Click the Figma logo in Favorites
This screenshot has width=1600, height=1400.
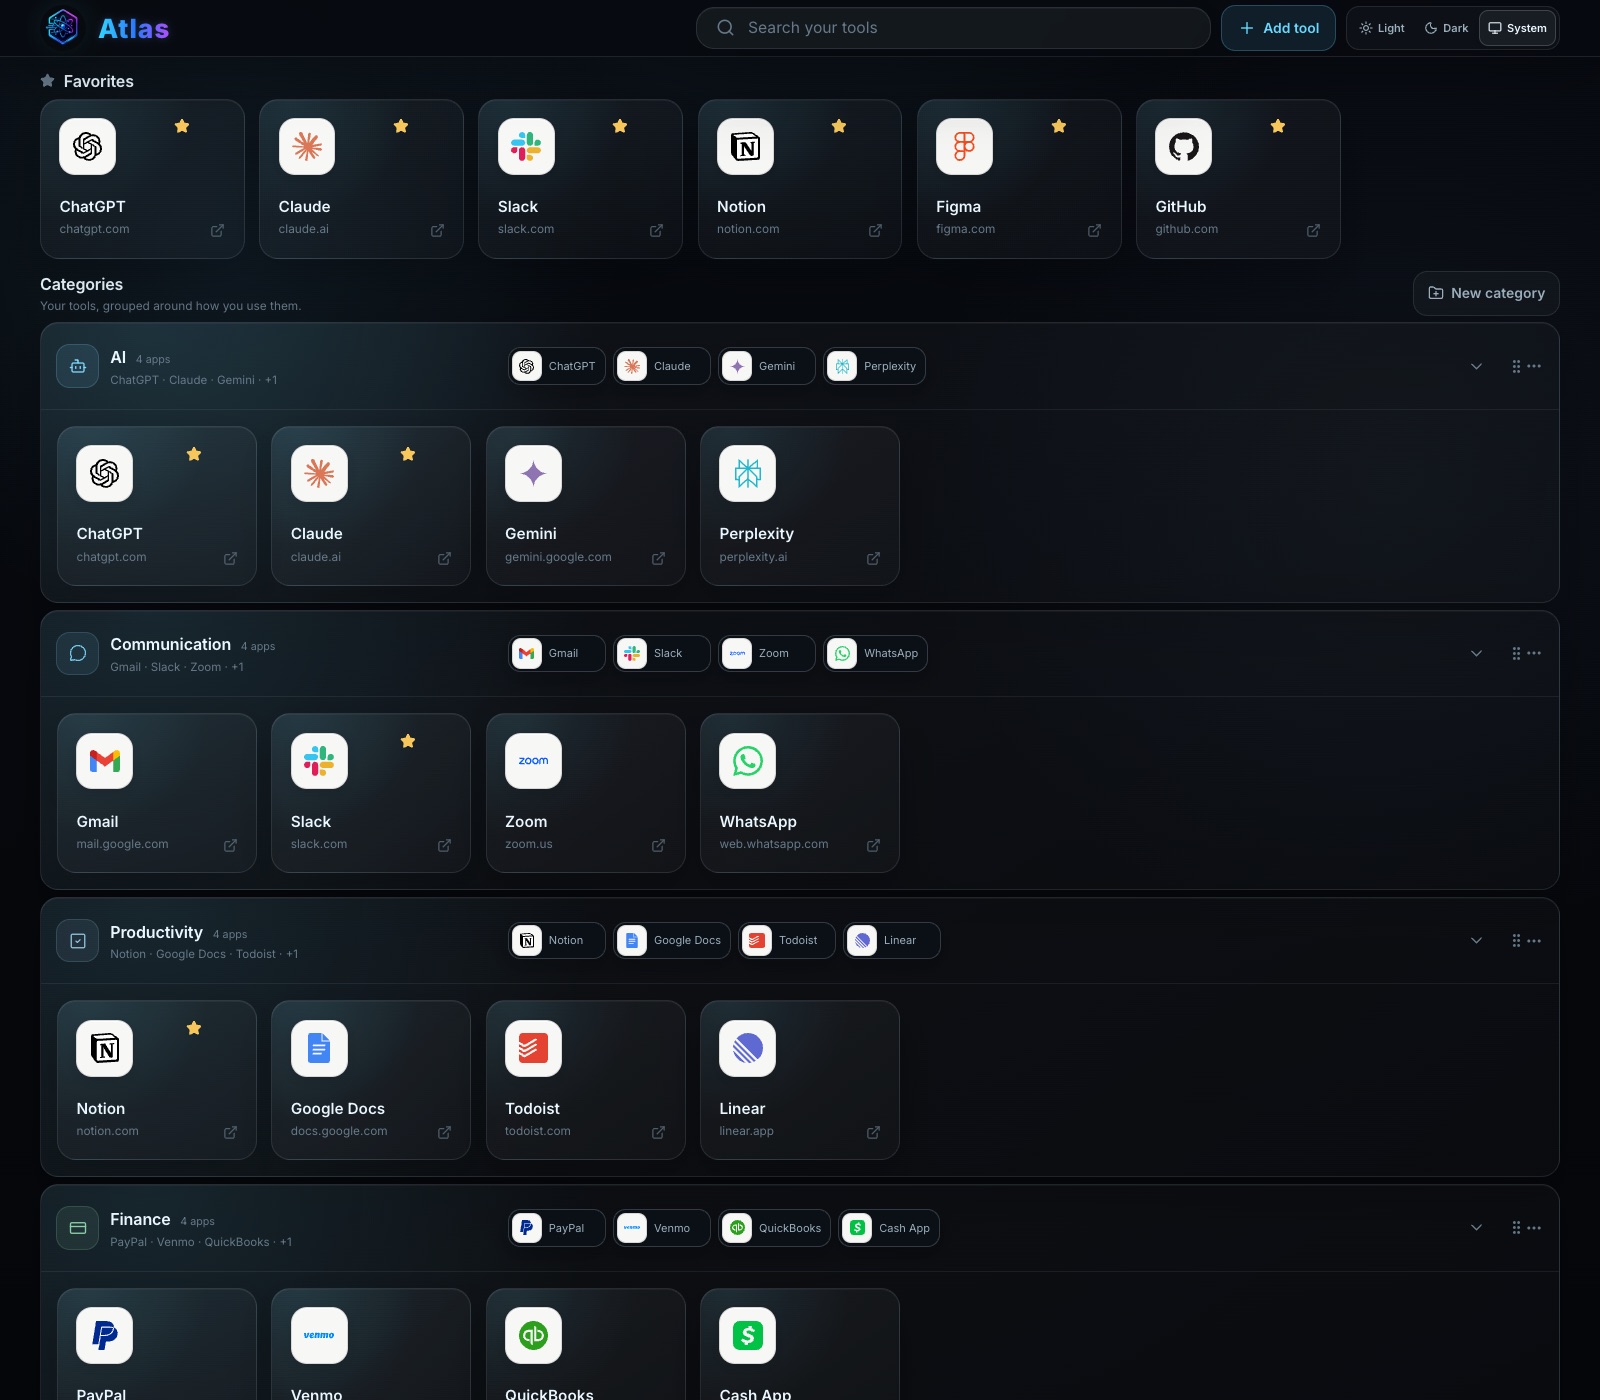pos(964,146)
